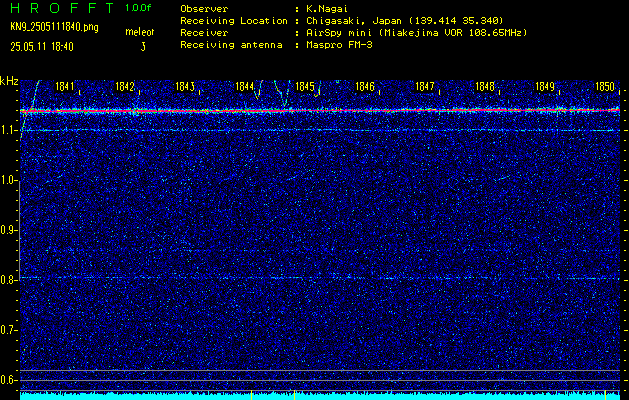629x400 pixels.
Task: Click the 1847 time marker
Action: (x=425, y=86)
